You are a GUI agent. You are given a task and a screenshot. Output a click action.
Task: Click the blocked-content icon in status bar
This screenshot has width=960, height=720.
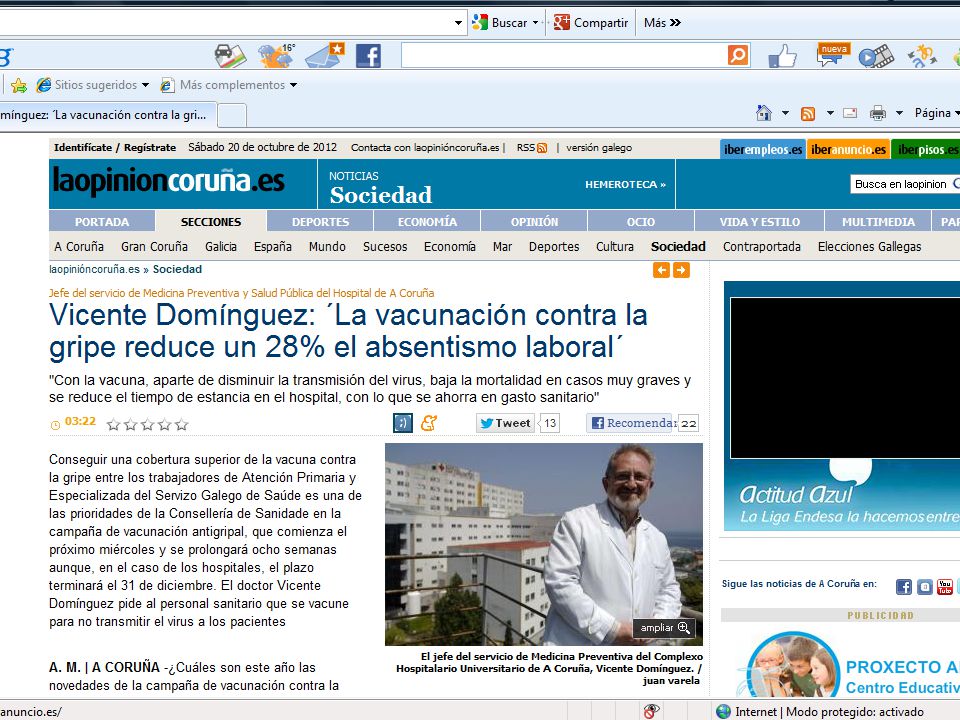click(651, 711)
